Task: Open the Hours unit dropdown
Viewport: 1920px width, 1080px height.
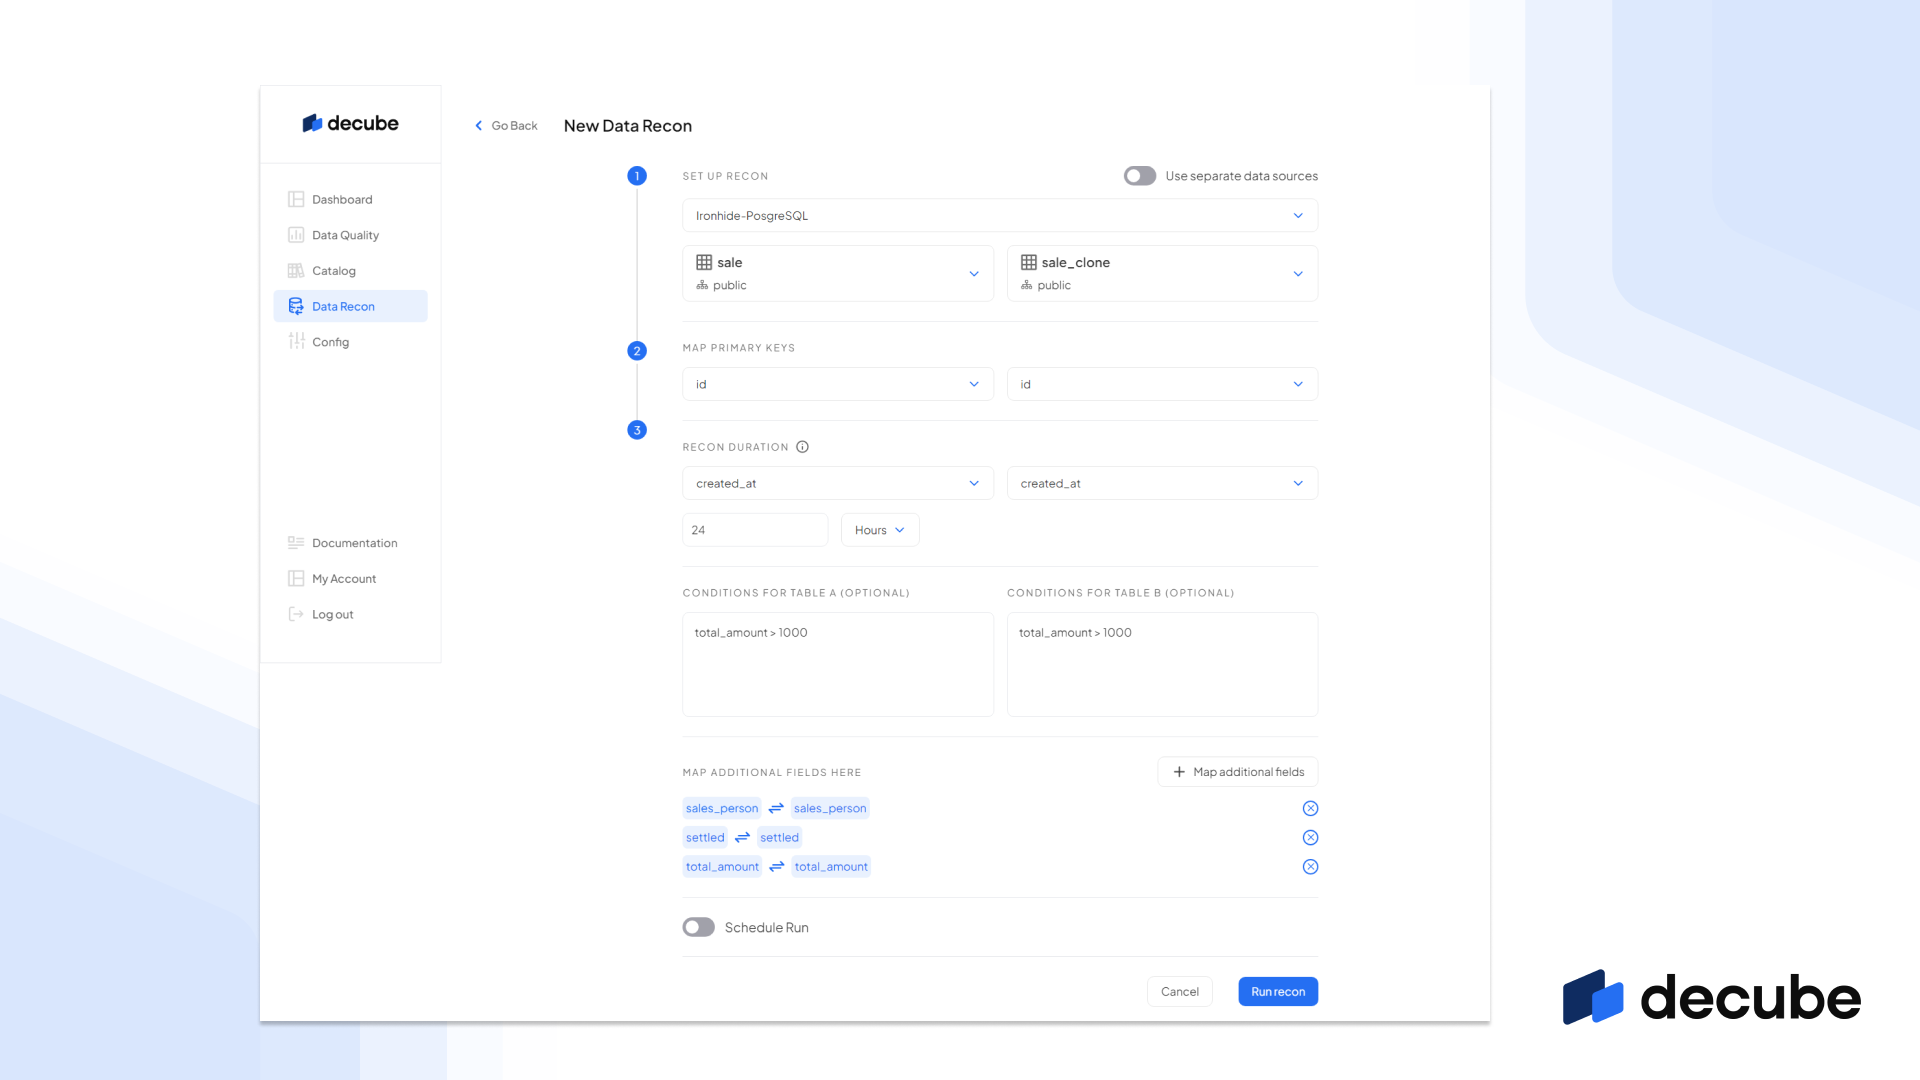Action: click(x=879, y=530)
